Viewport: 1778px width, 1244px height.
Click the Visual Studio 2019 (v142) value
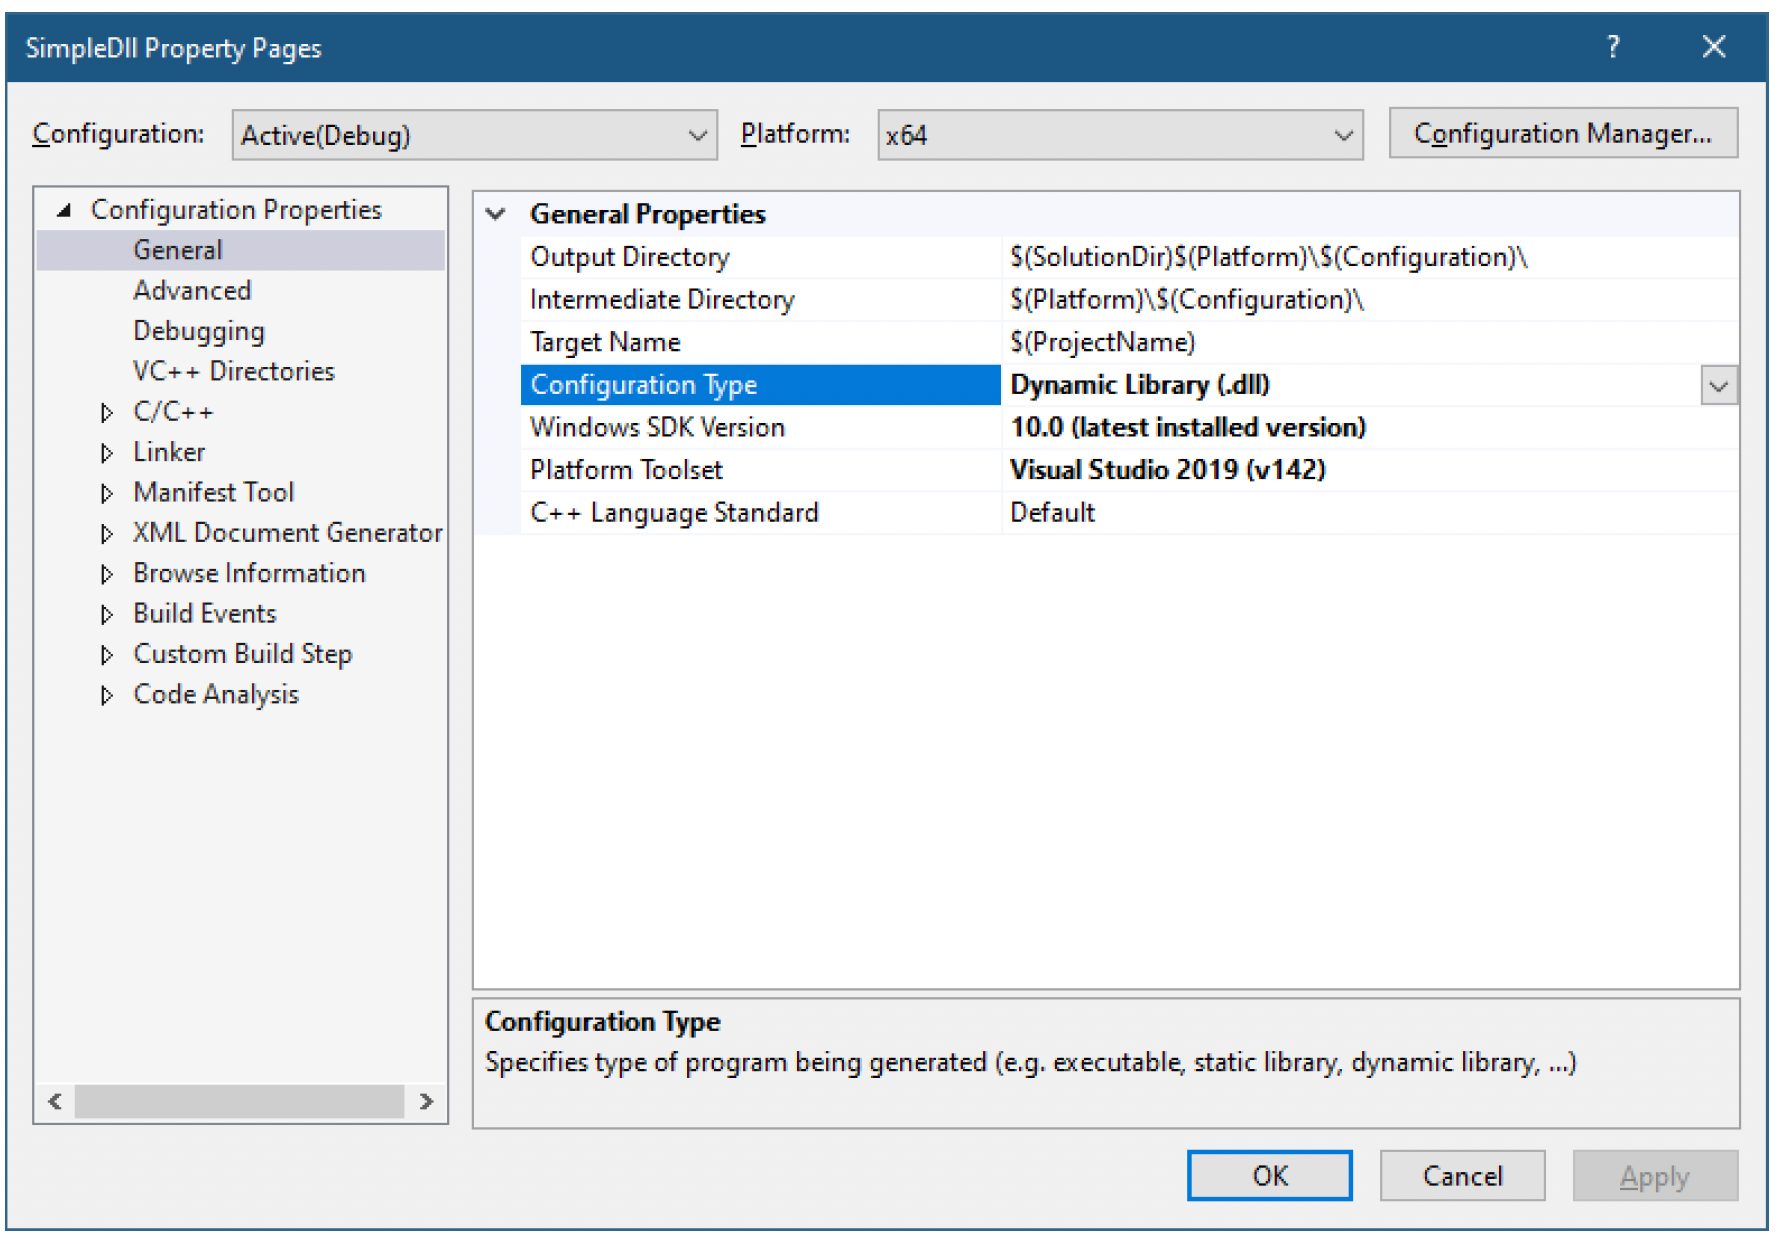click(x=1168, y=470)
